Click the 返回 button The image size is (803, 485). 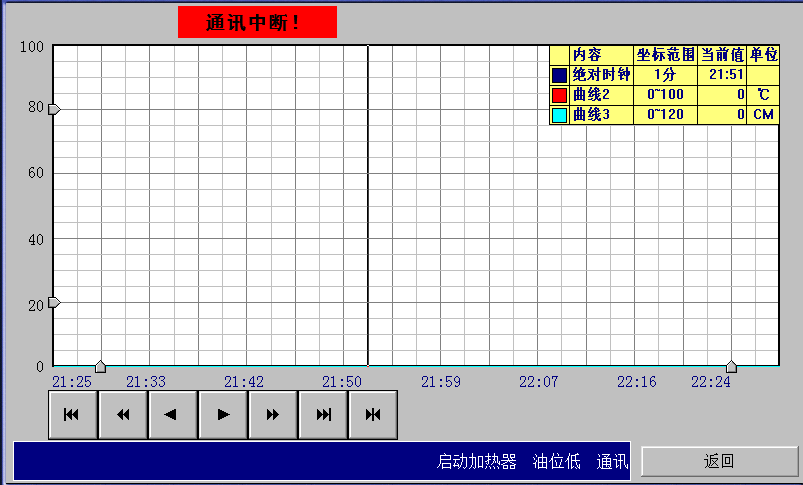(720, 461)
